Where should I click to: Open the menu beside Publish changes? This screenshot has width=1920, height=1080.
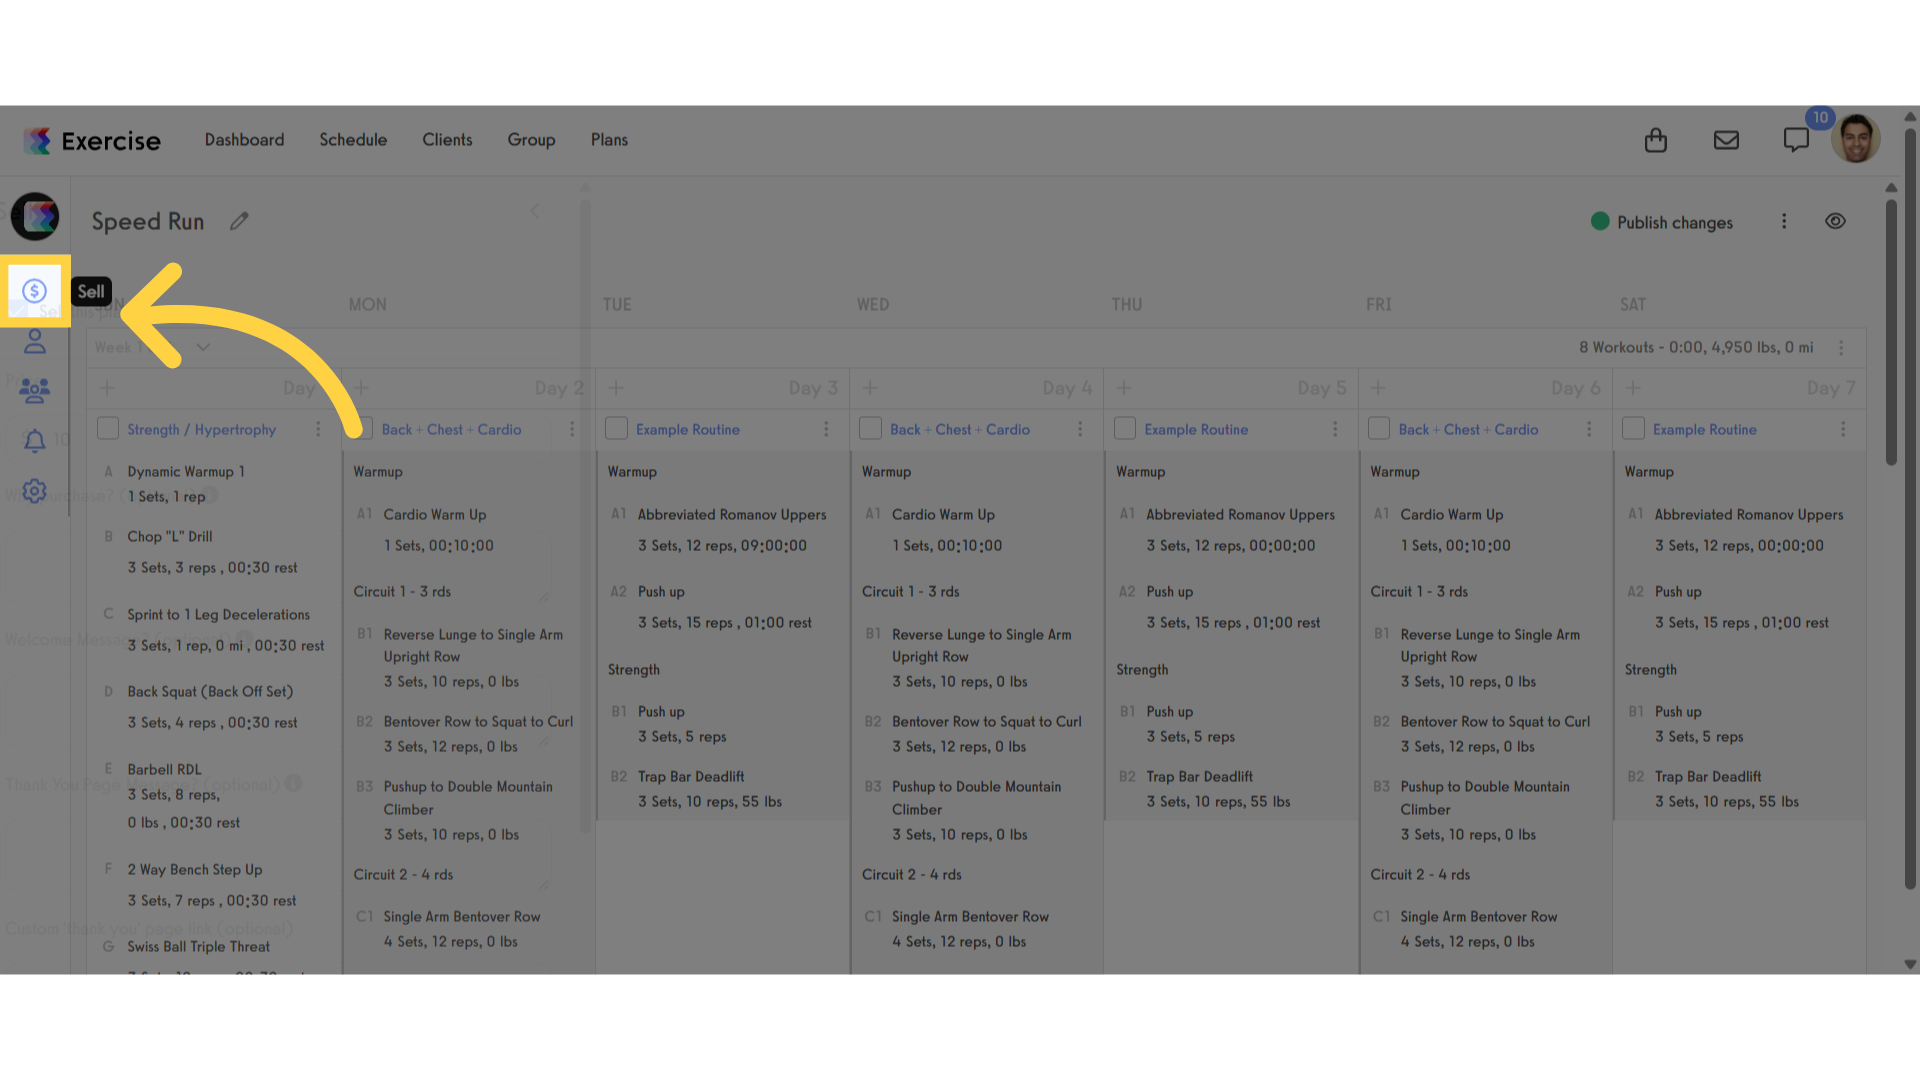click(x=1784, y=221)
